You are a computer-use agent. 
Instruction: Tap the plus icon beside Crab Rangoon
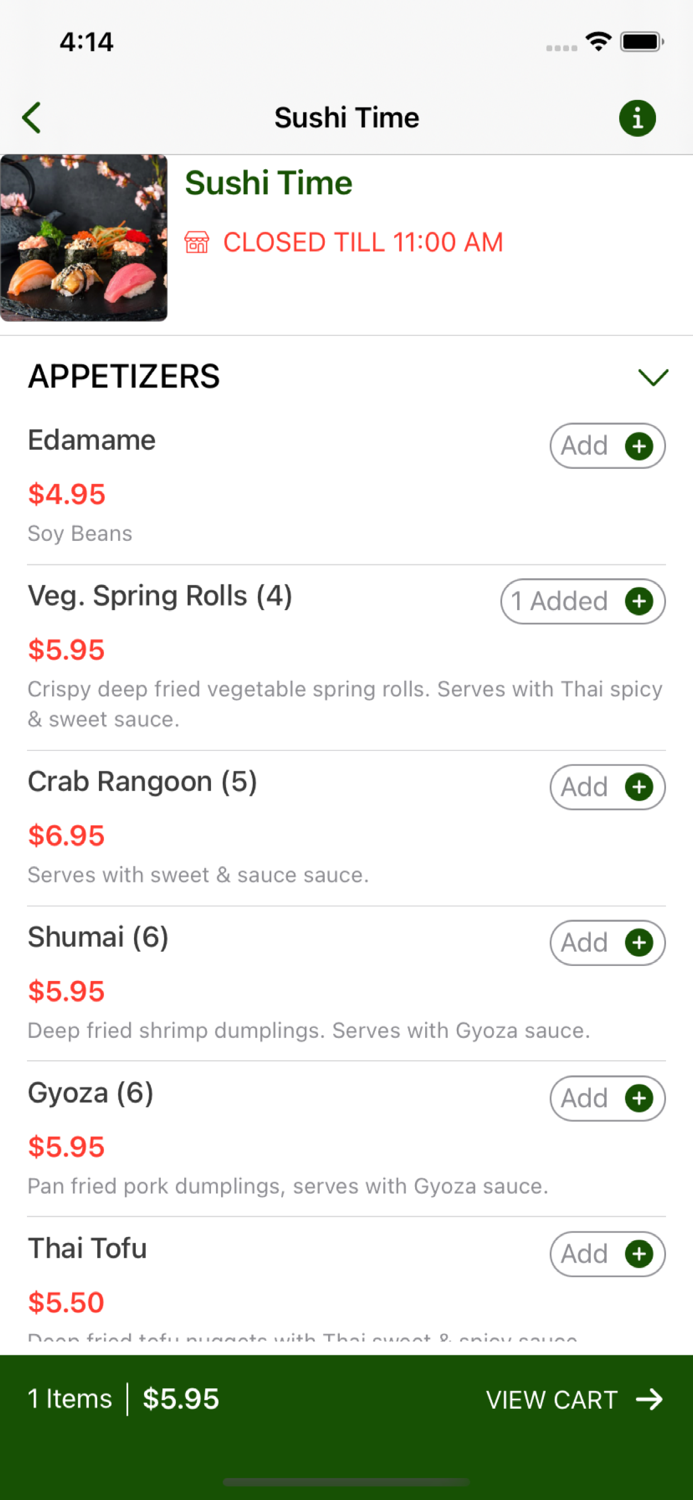pyautogui.click(x=640, y=787)
